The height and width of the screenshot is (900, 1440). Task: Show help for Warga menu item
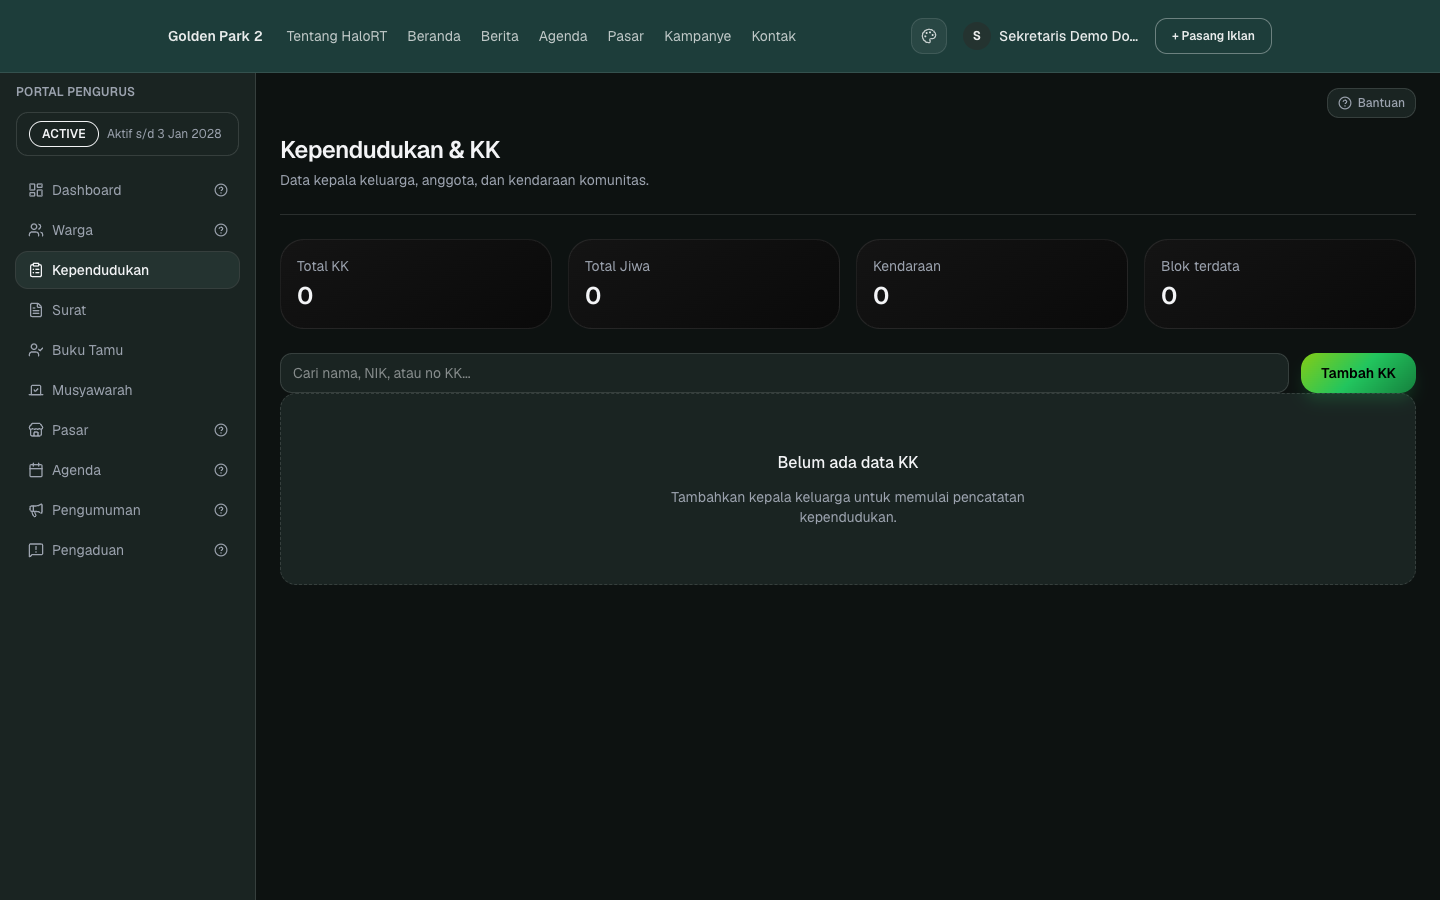click(221, 230)
